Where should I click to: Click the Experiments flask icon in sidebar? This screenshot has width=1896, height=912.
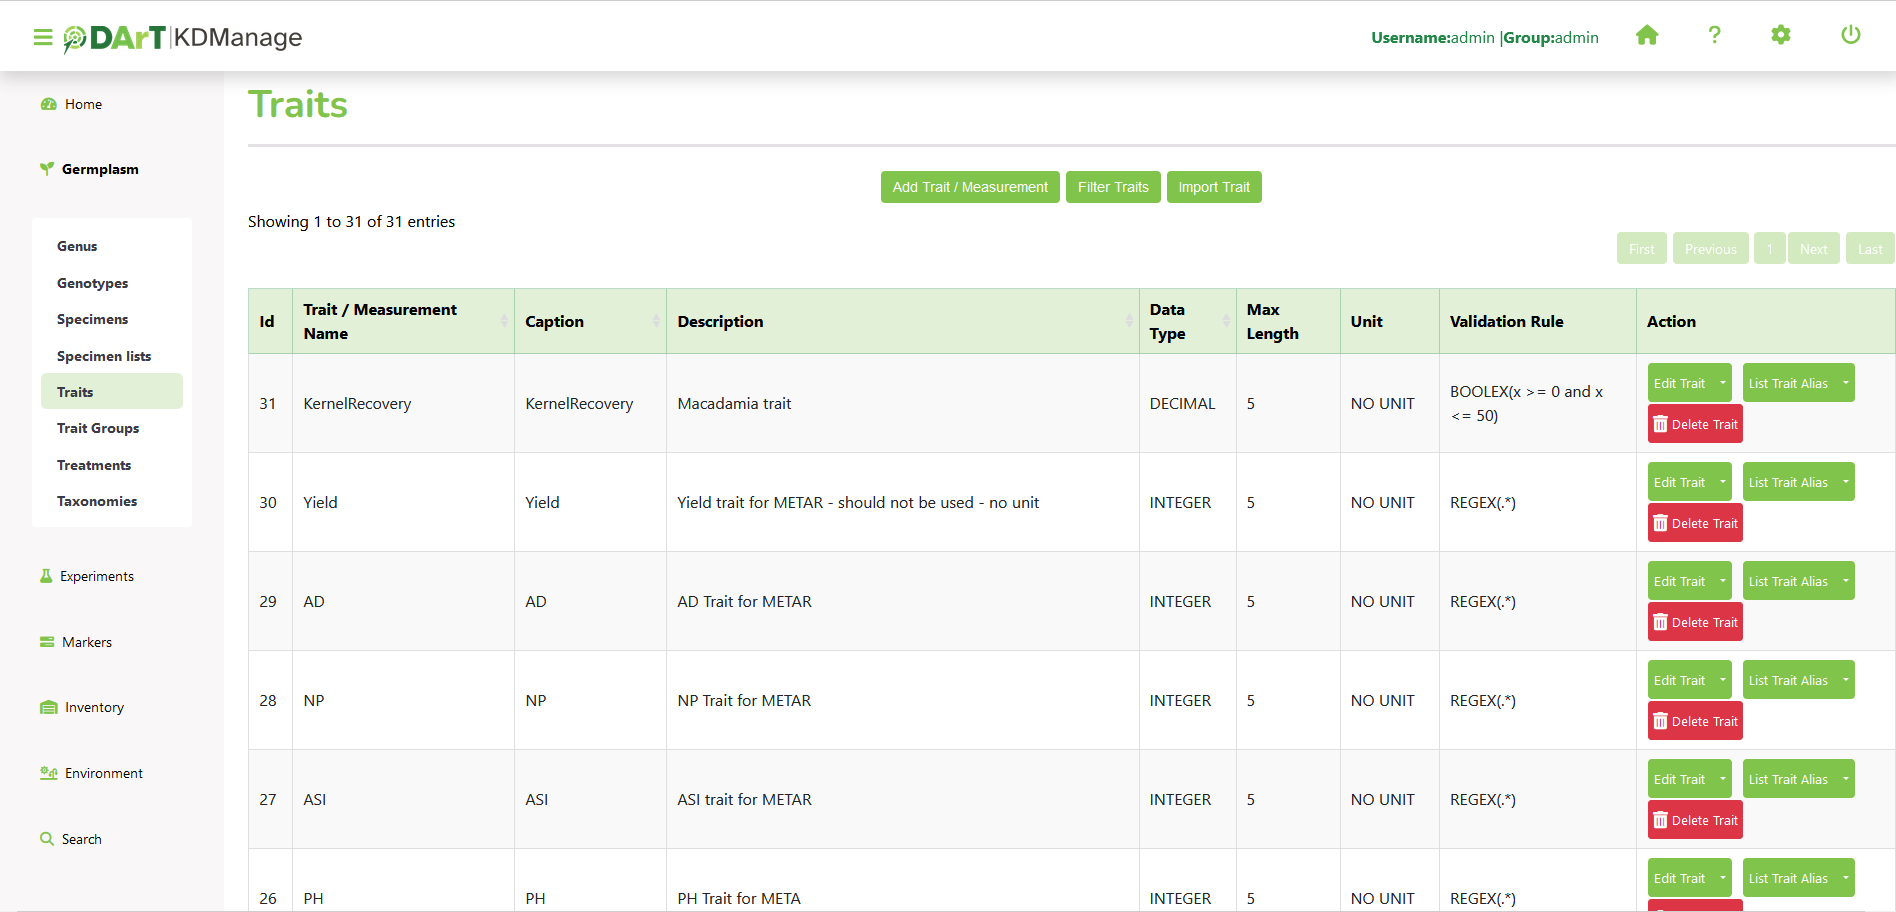46,576
